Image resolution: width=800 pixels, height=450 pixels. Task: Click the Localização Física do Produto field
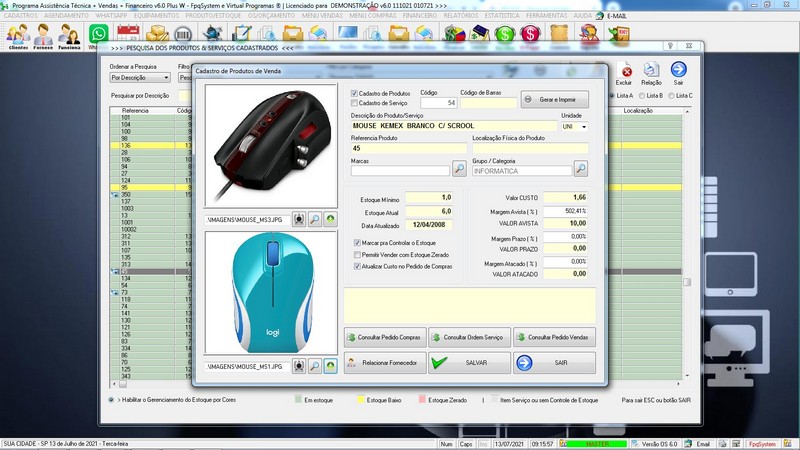click(x=530, y=148)
